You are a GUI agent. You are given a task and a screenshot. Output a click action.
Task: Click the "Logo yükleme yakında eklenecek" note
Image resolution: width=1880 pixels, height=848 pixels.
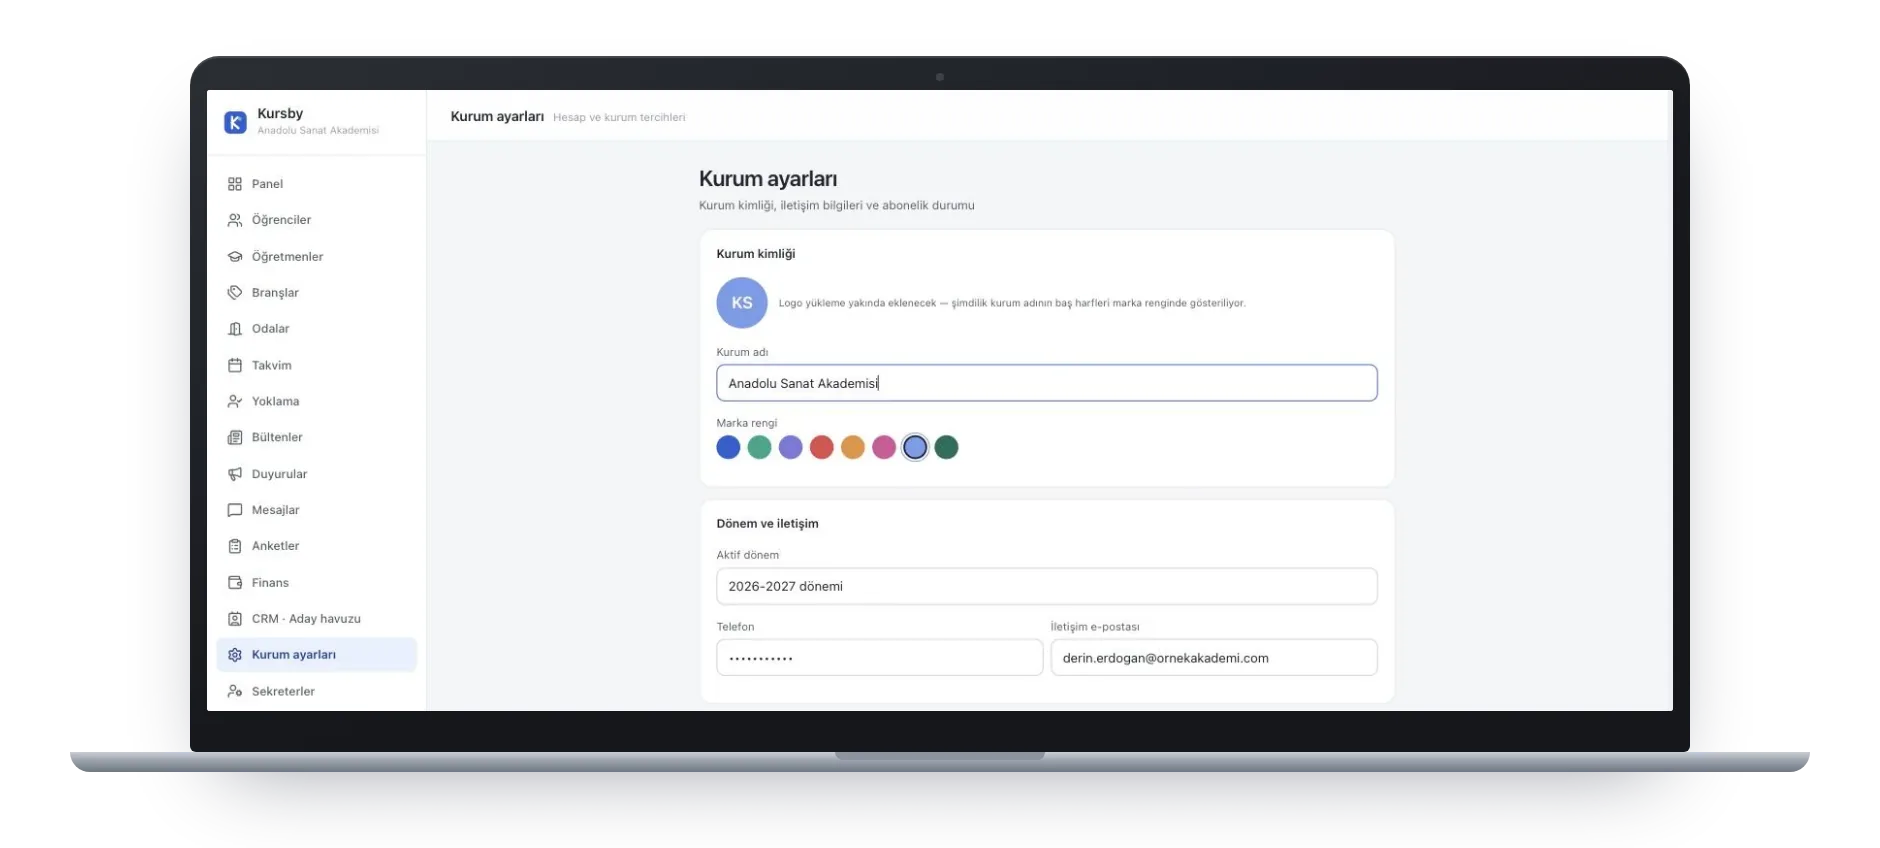857,303
